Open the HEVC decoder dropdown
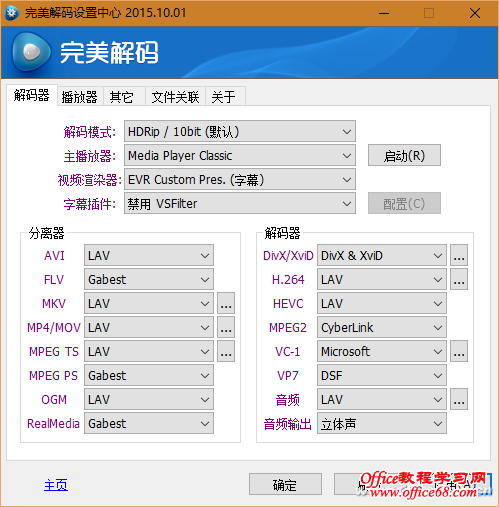 coord(382,303)
